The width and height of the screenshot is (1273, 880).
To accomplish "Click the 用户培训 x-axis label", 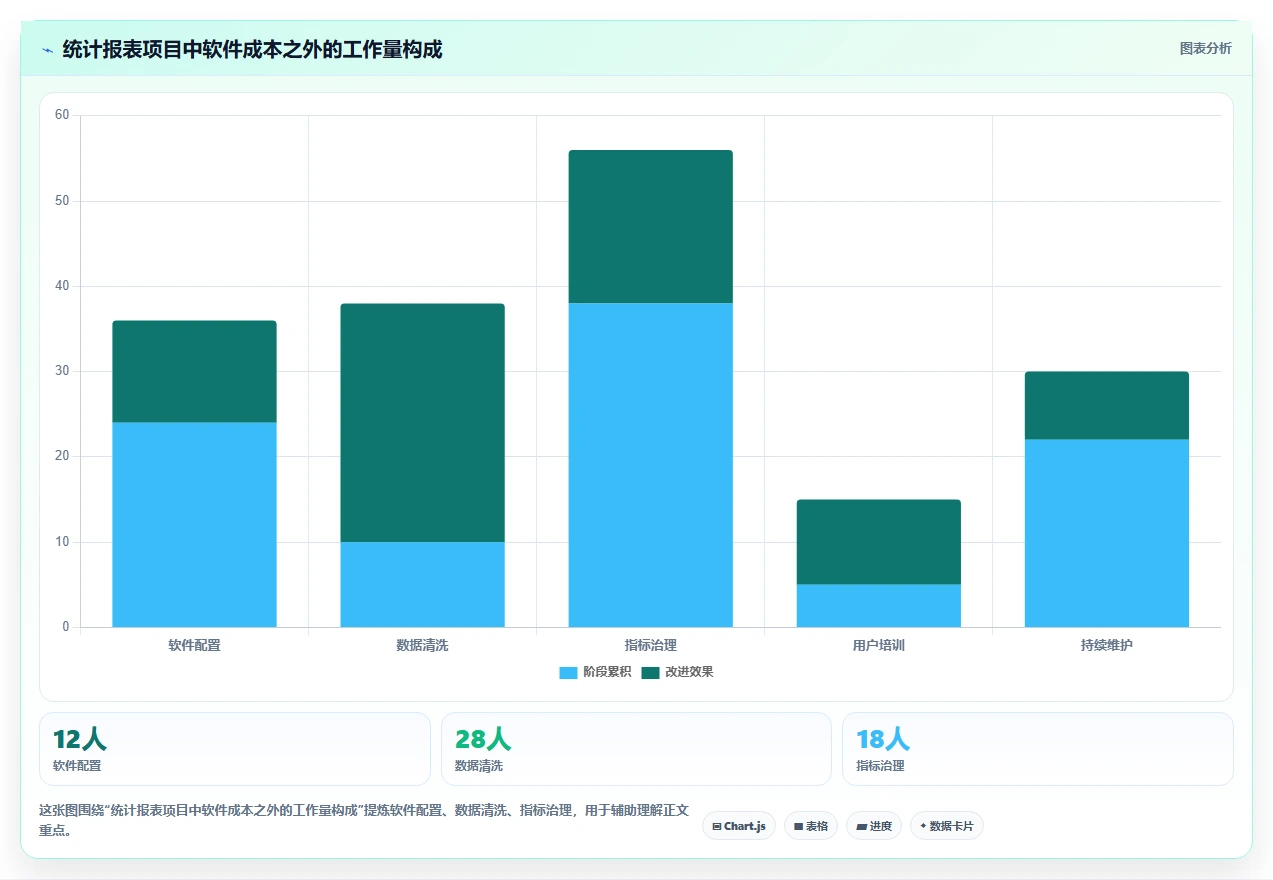I will click(878, 645).
